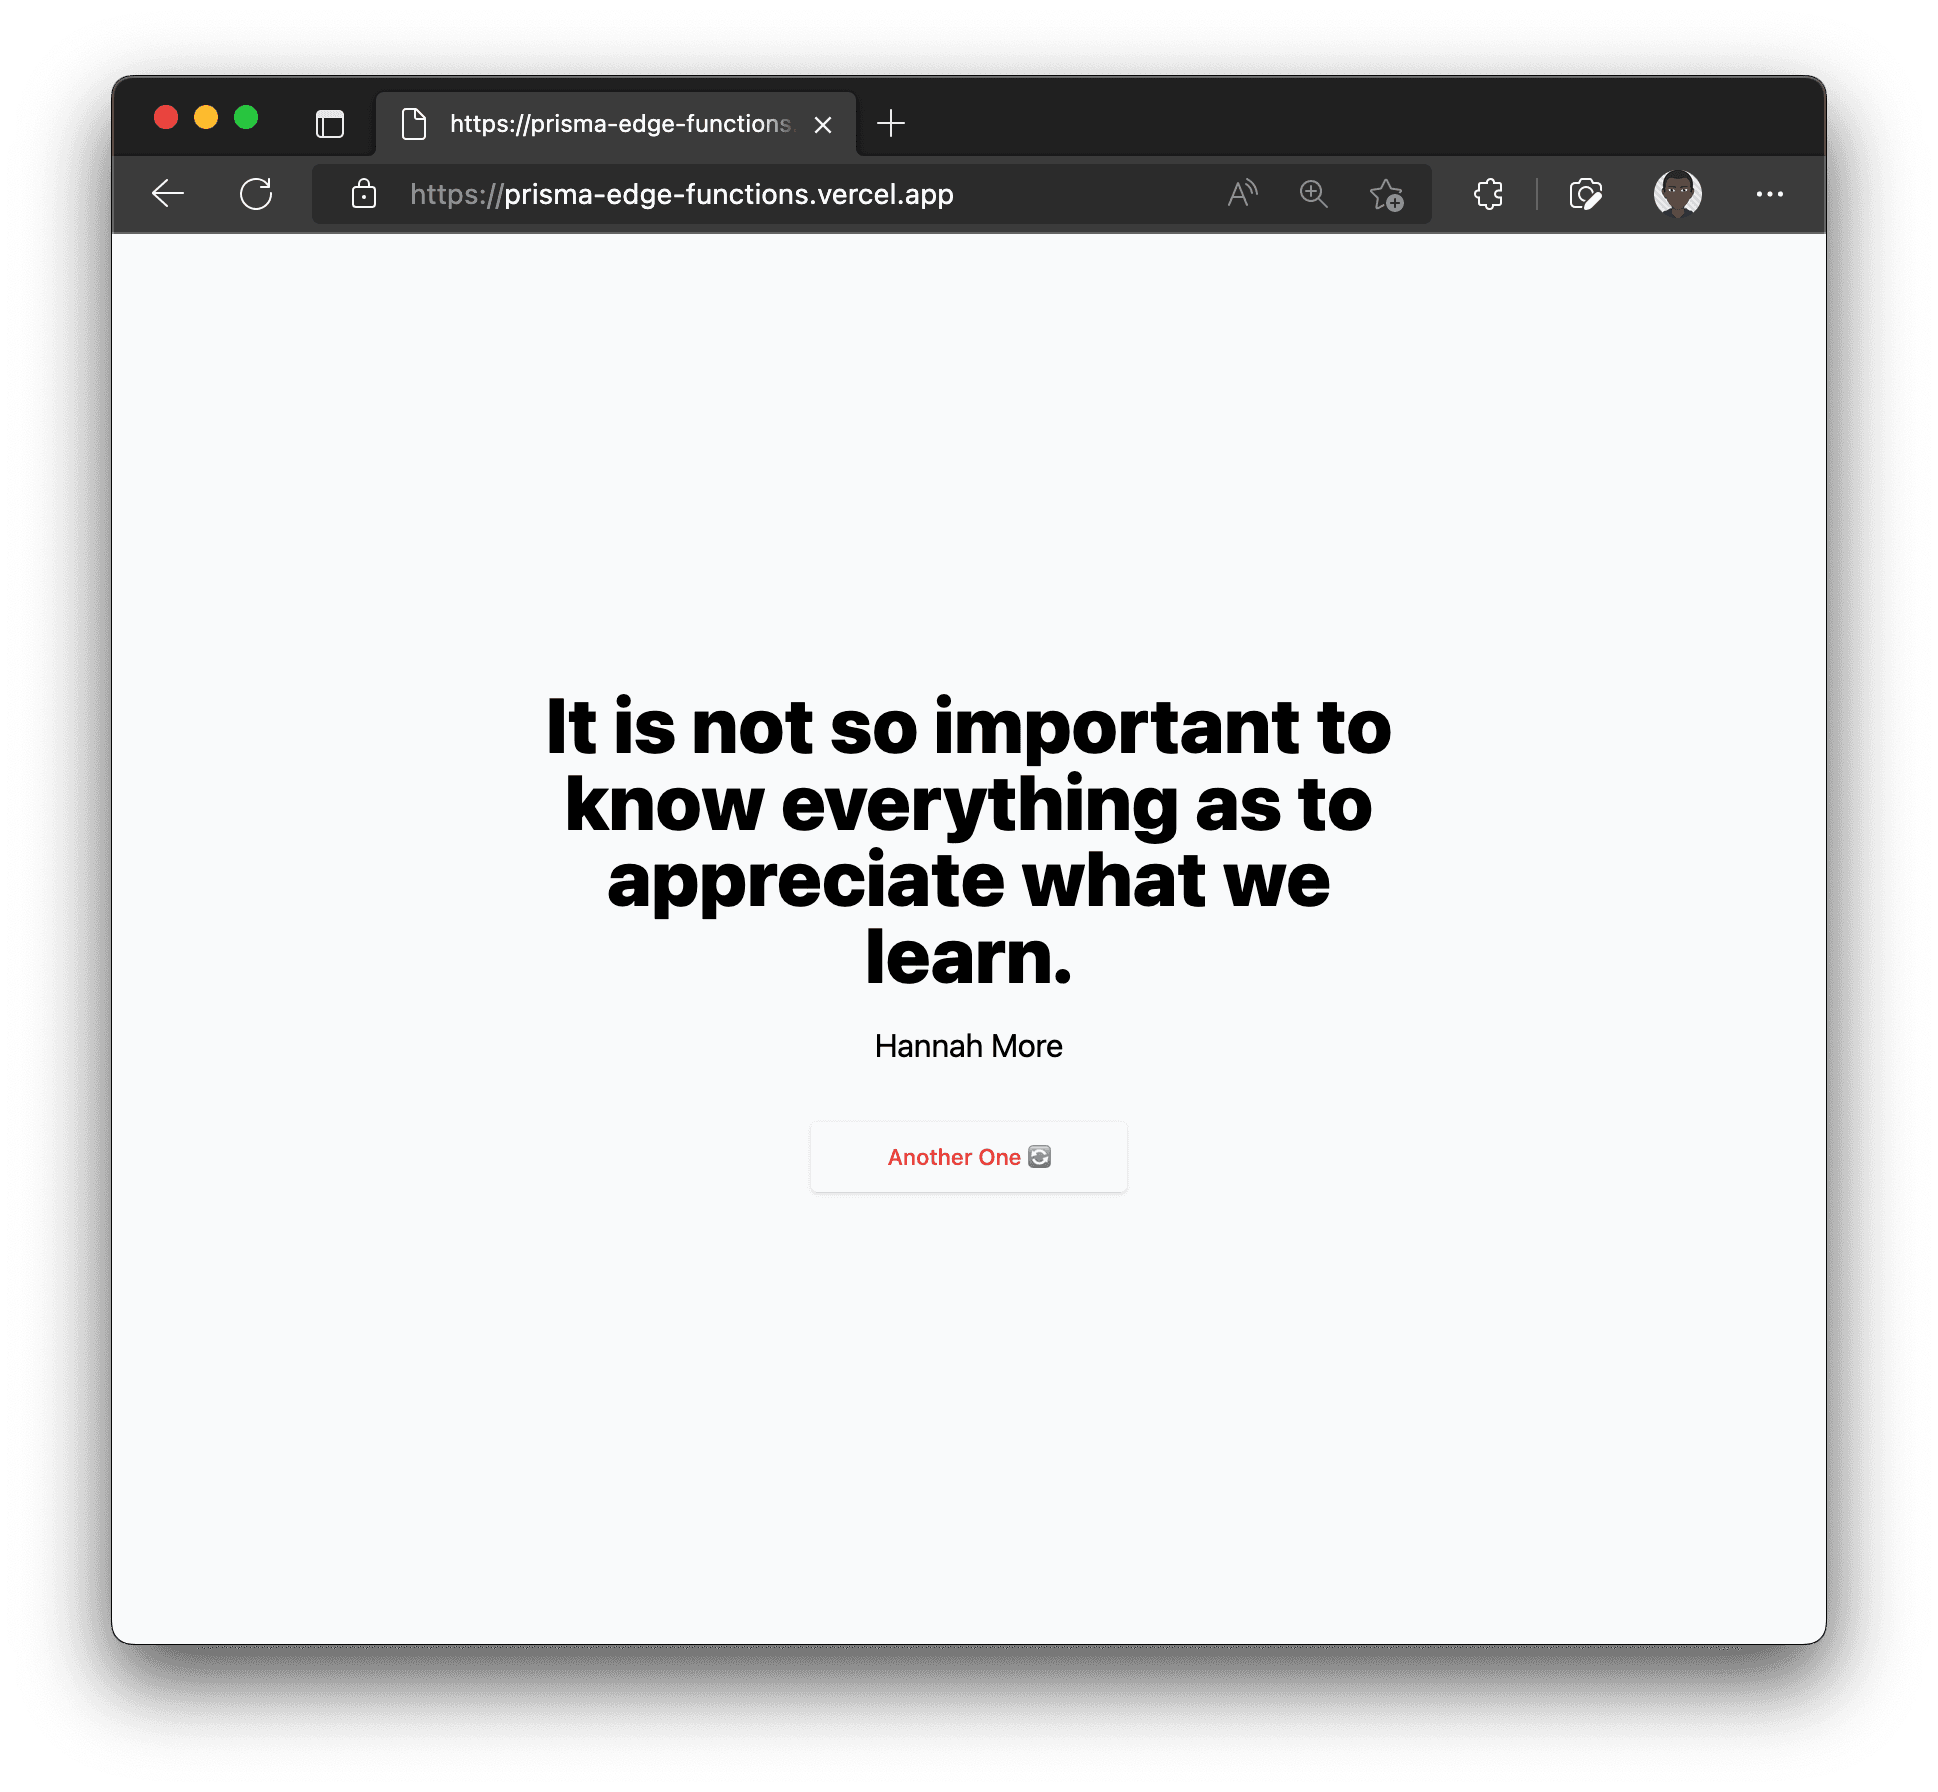The image size is (1938, 1792).
Task: Click the green fullscreen window button
Action: tap(246, 118)
